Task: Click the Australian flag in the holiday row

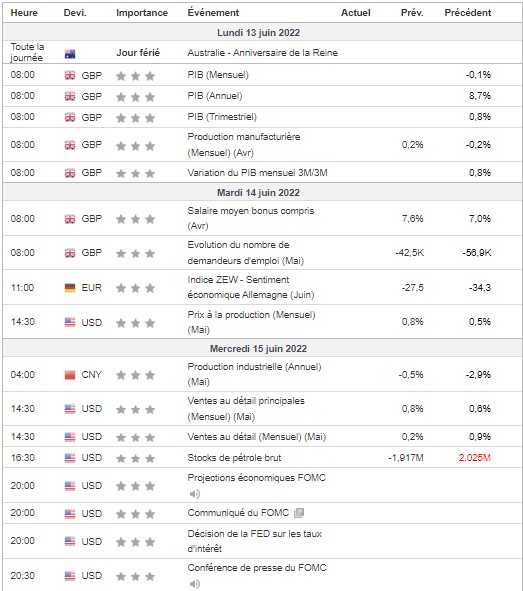Action: pyautogui.click(x=70, y=54)
